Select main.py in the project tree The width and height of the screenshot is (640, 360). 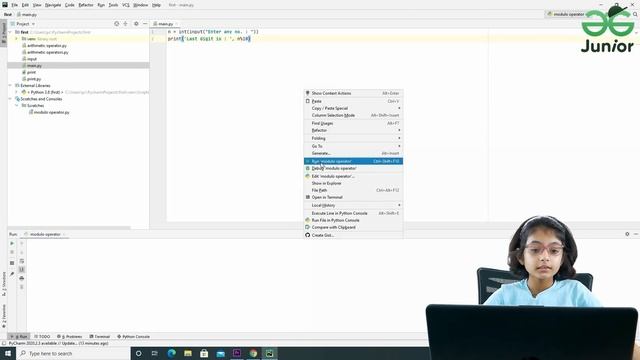coord(34,66)
